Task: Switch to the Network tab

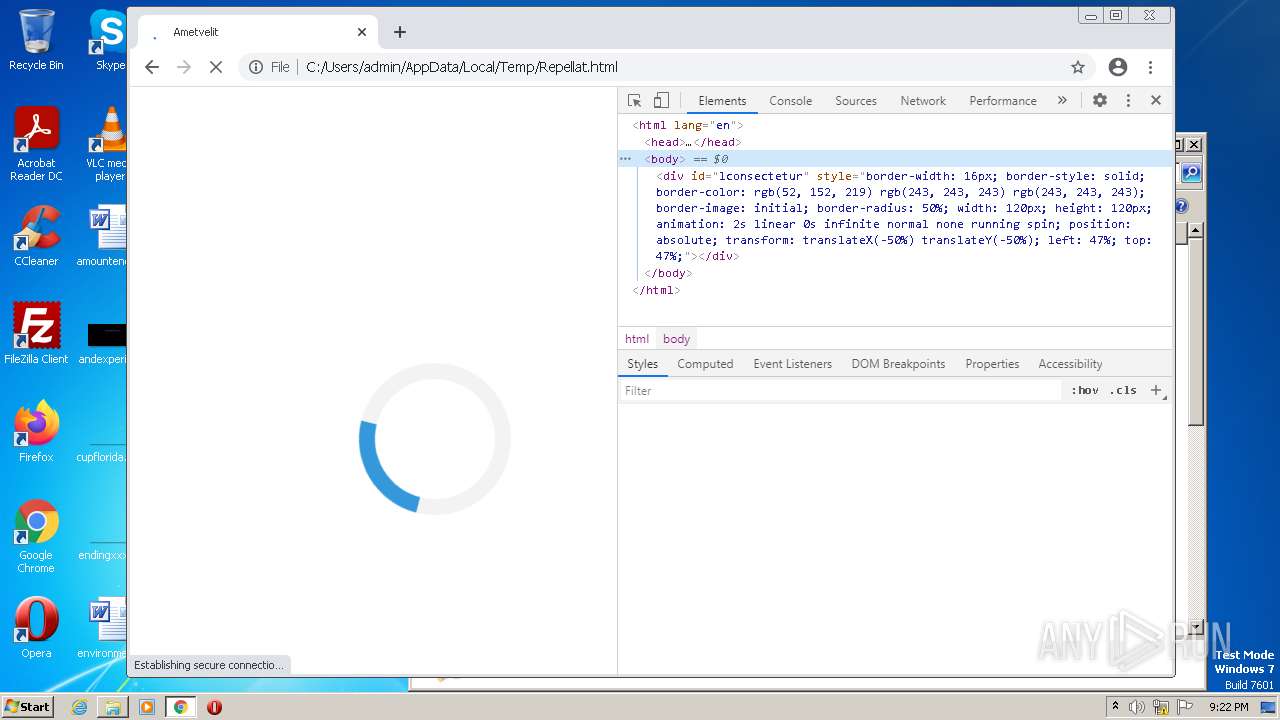Action: tap(923, 101)
